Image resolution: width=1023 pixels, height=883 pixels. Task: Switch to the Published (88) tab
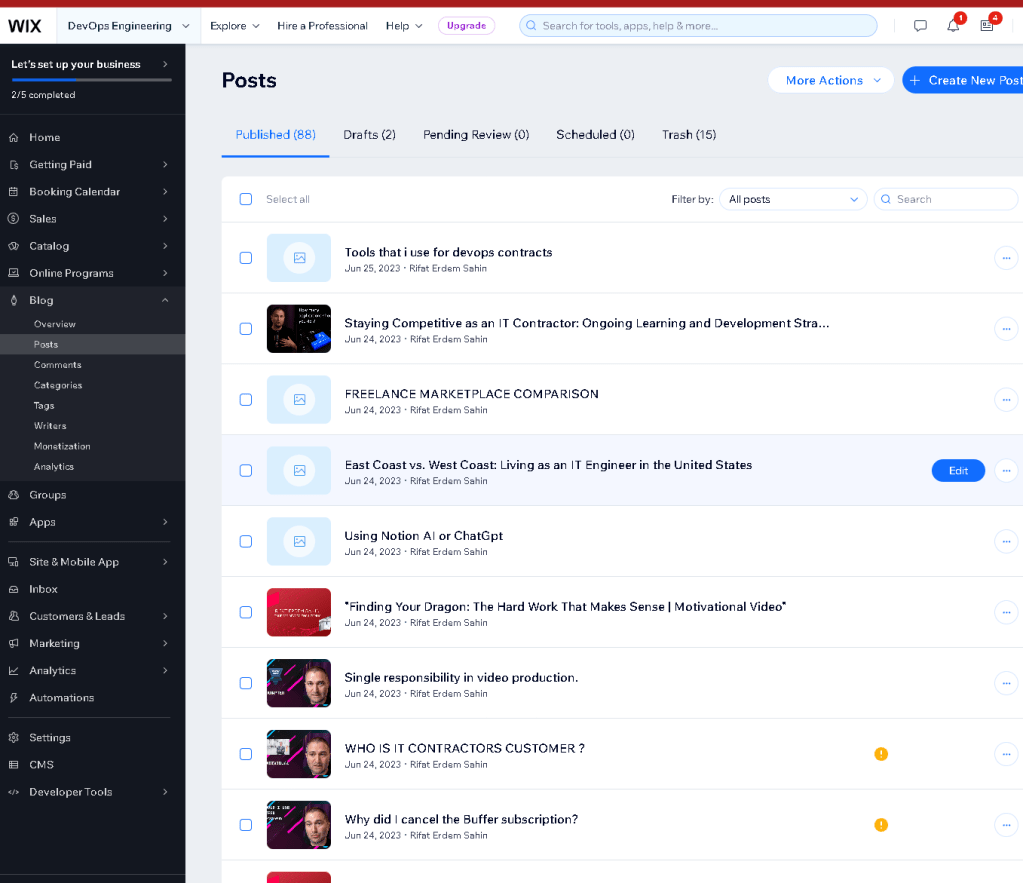point(275,134)
